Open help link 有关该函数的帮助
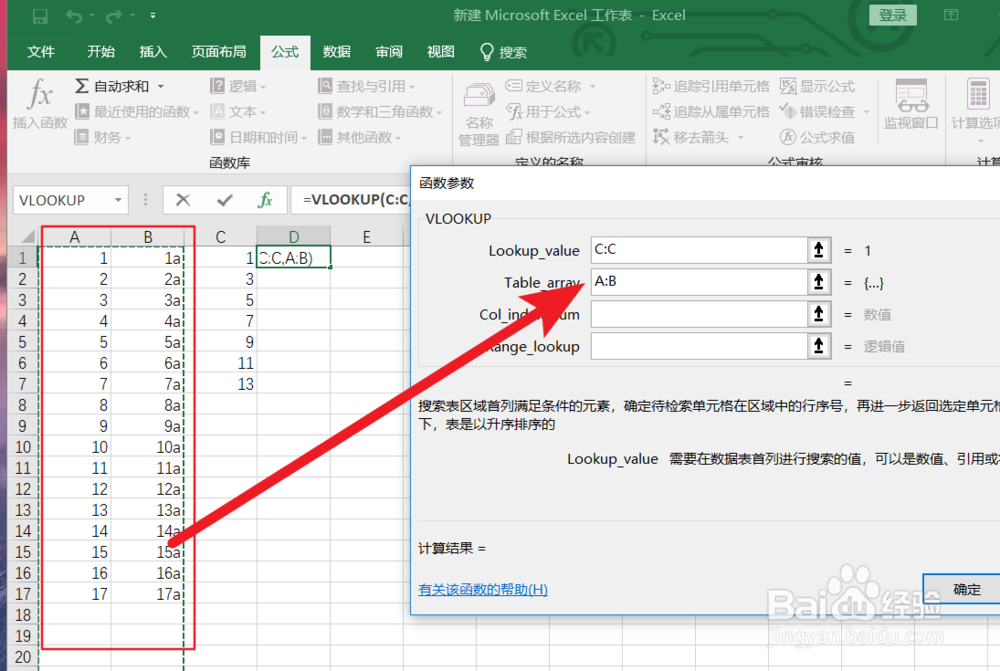The image size is (1000, 671). [x=481, y=589]
